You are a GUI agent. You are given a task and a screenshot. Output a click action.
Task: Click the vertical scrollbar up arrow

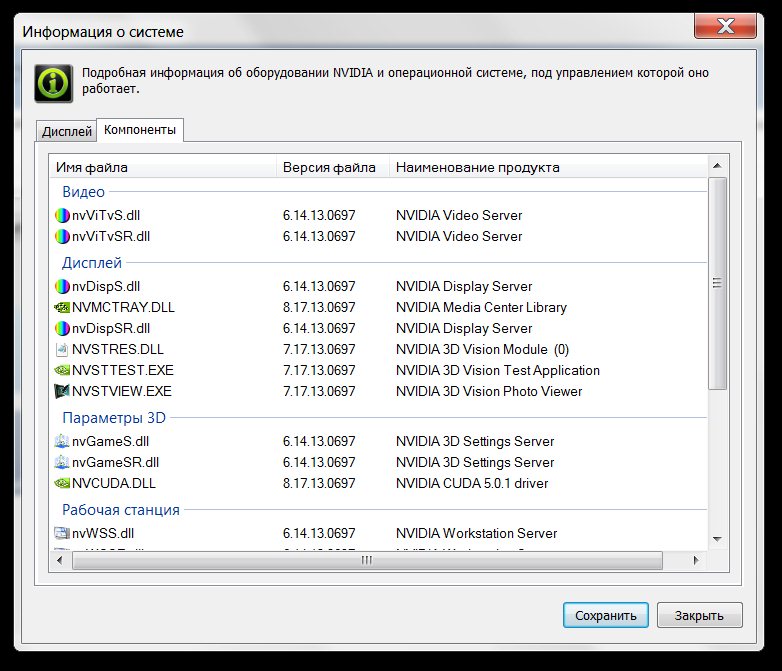pos(717,166)
